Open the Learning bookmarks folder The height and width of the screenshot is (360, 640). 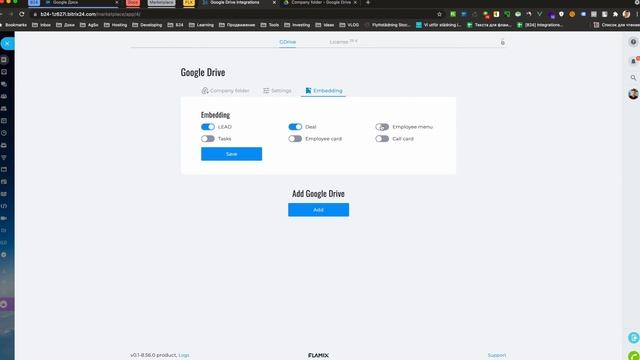[201, 25]
